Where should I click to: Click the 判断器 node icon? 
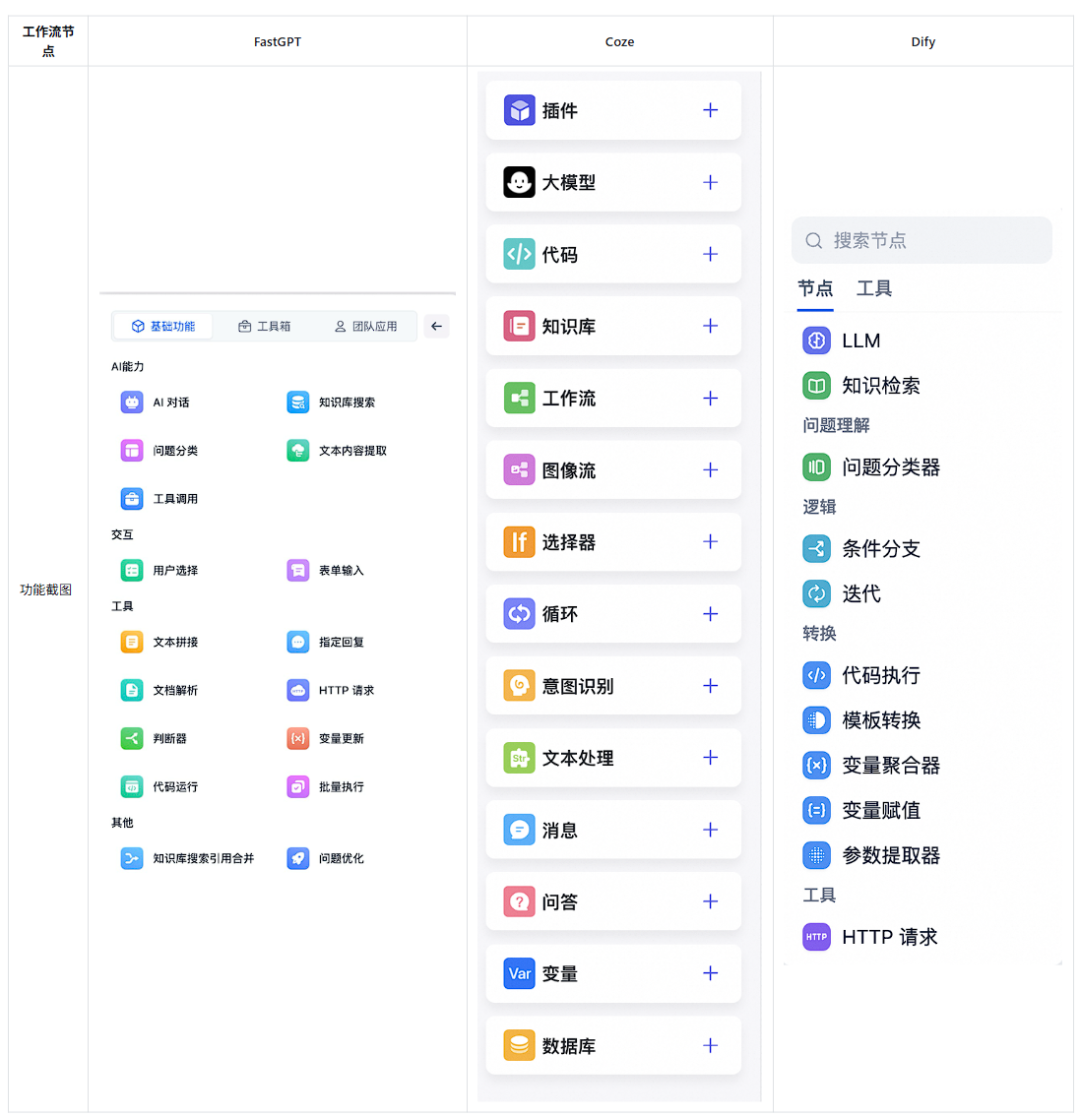tap(132, 738)
